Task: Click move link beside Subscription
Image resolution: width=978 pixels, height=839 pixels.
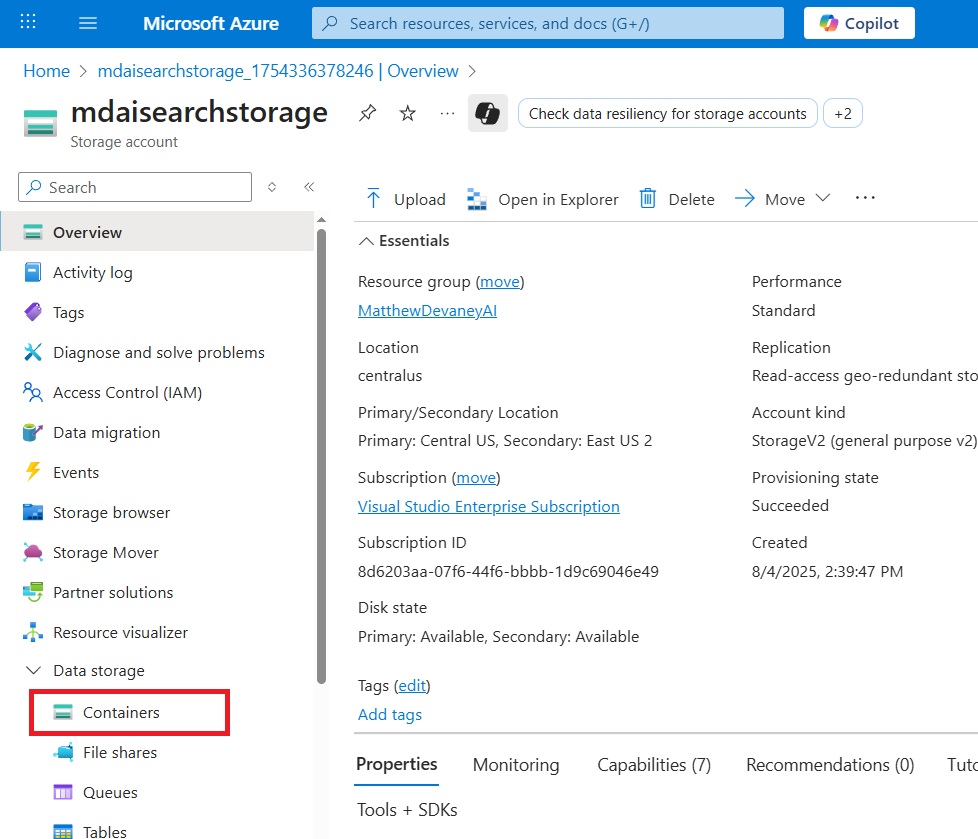Action: tap(477, 478)
